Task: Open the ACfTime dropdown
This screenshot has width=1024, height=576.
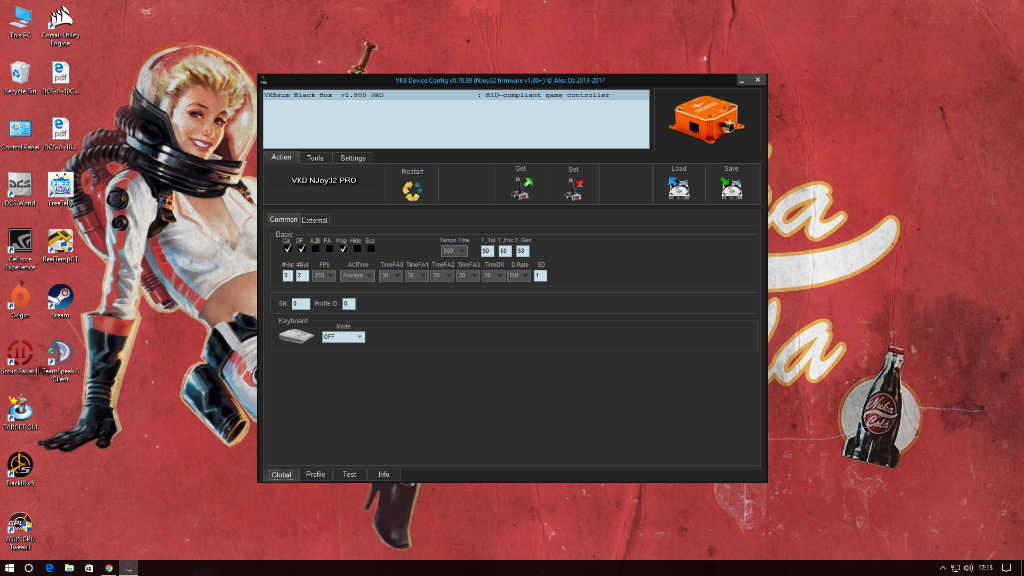Action: (357, 276)
